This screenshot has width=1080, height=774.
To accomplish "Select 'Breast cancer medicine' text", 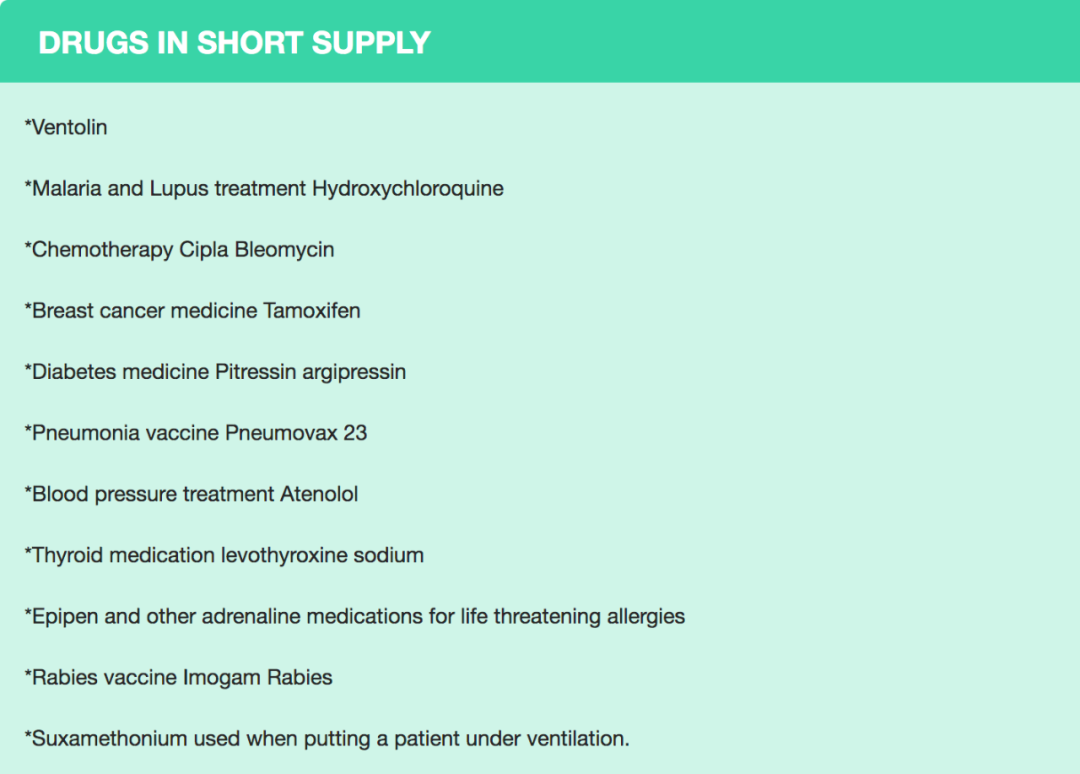I will point(144,310).
